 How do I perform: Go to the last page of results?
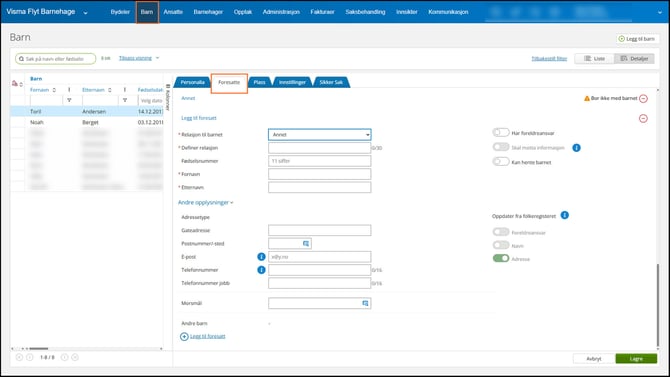pyautogui.click(x=75, y=357)
